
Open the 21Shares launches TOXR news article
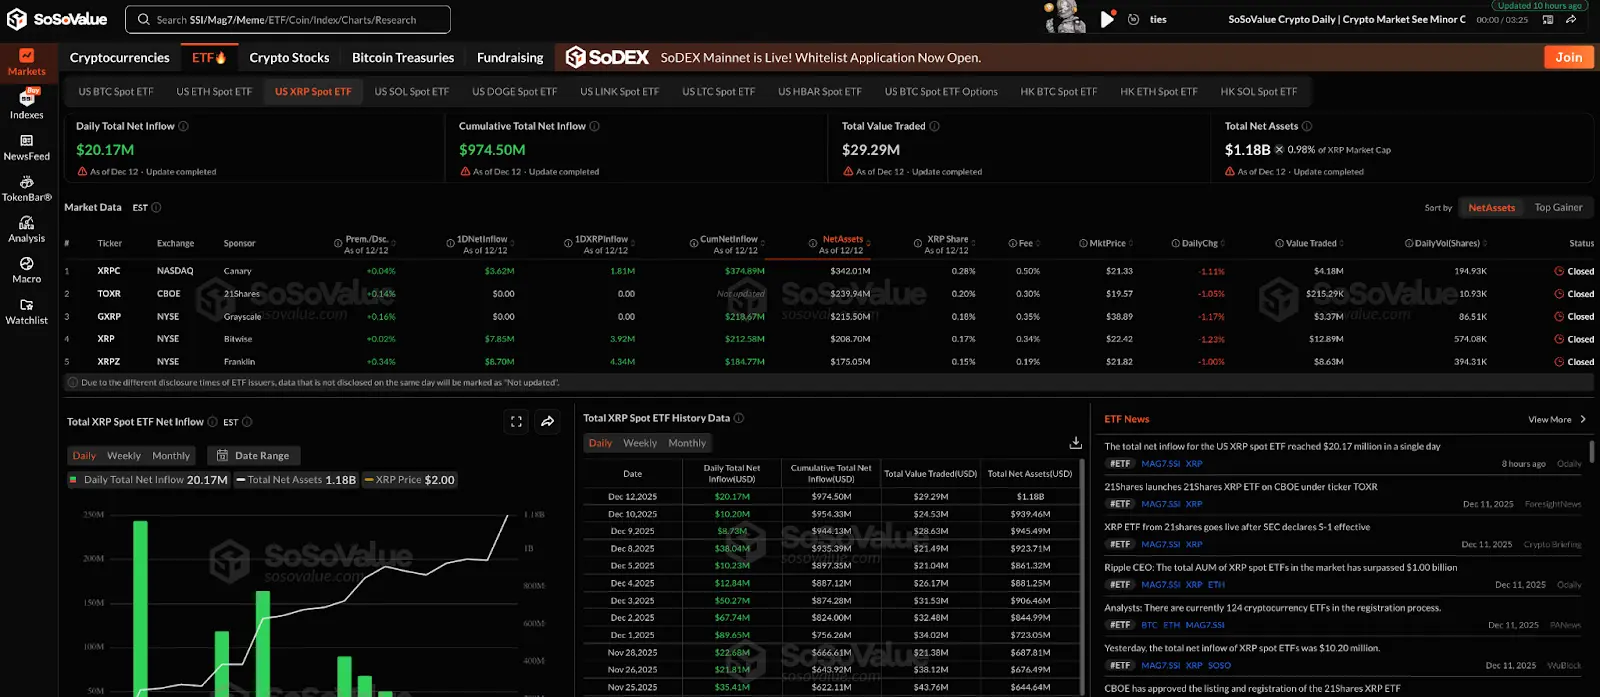[x=1240, y=487]
